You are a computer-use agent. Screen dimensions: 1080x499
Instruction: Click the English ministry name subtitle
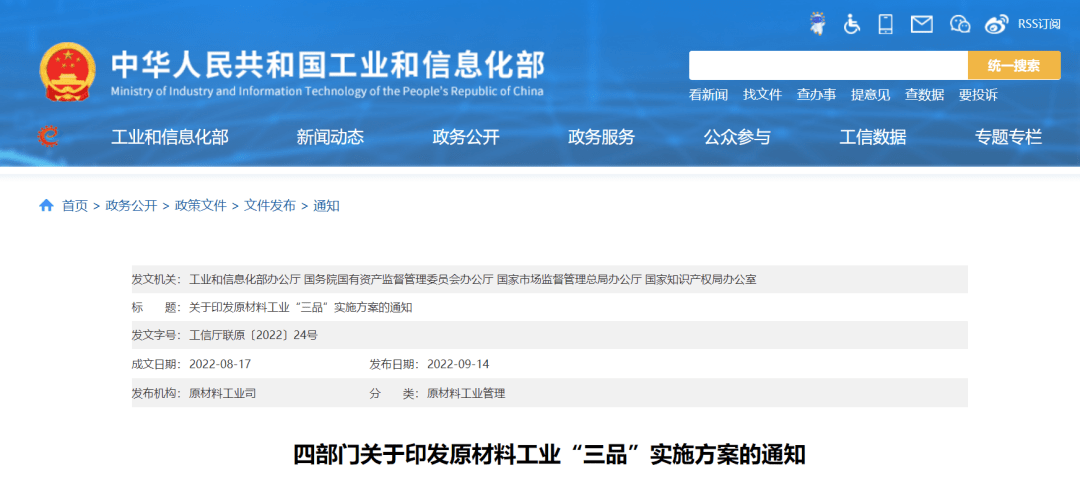coord(327,91)
